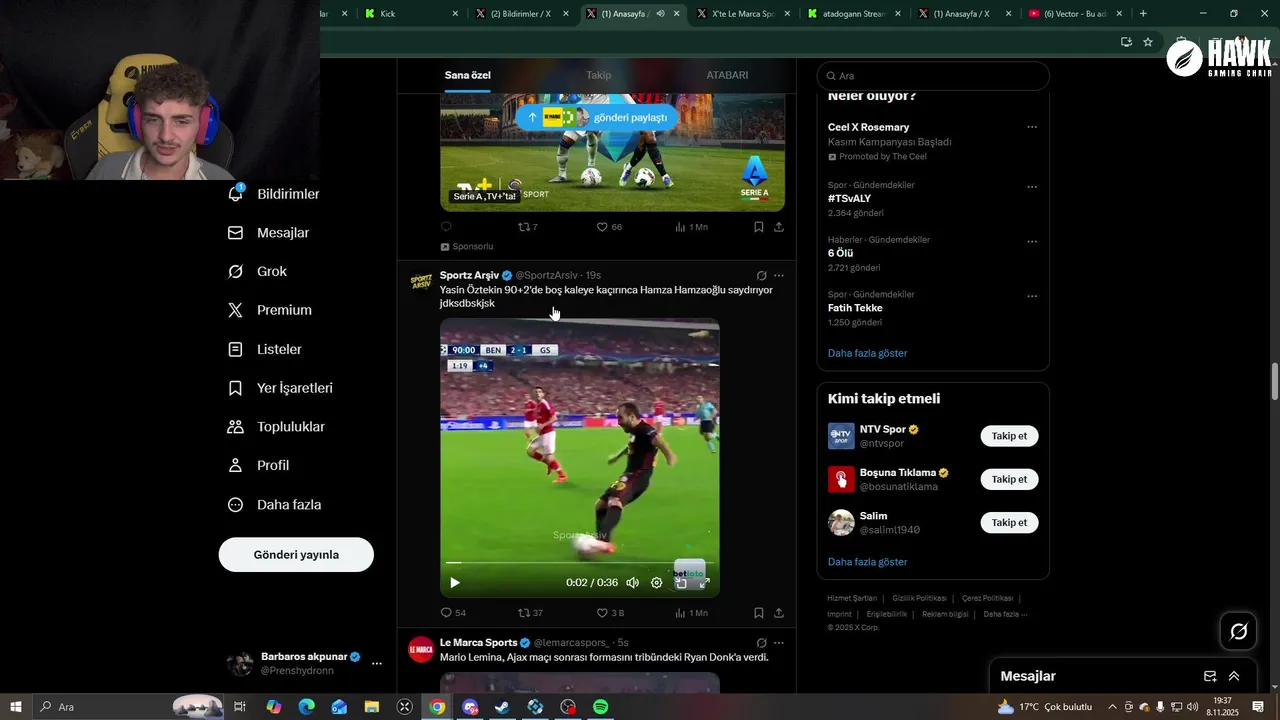Screen dimensions: 1280x720
Task: Open Yer İşaretleri bookmarks page
Action: click(x=280, y=388)
